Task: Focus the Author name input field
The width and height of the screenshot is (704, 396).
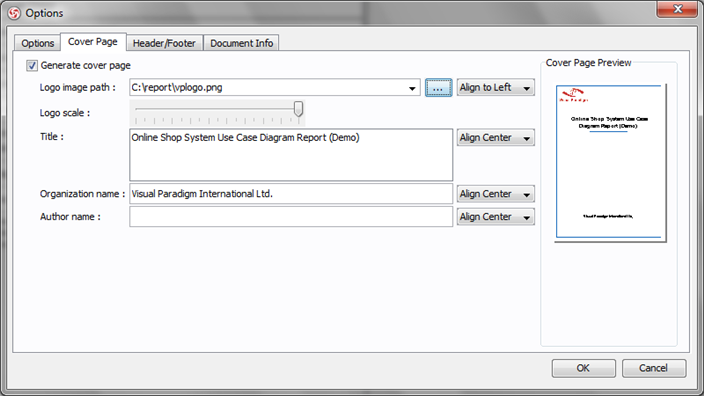Action: (x=291, y=217)
